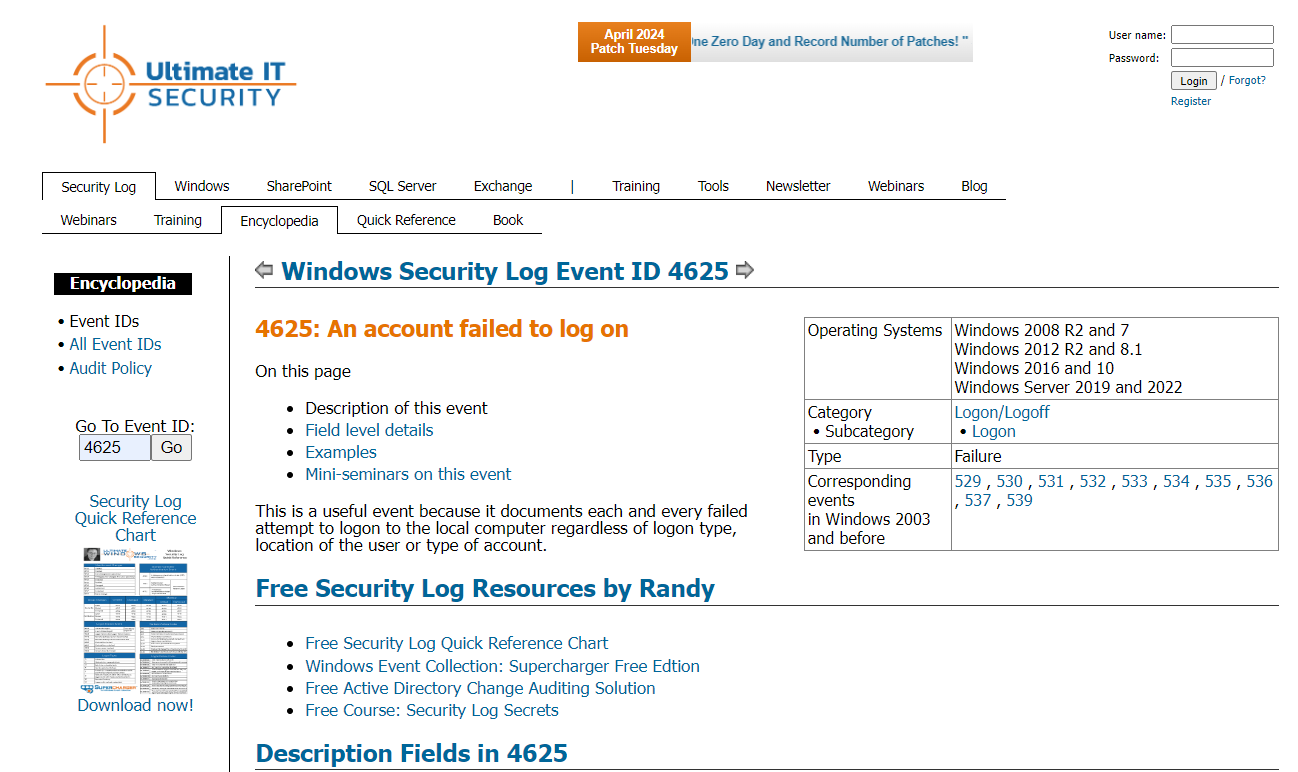This screenshot has height=772, width=1298.
Task: Open the Exchange menu section
Action: pyautogui.click(x=502, y=186)
